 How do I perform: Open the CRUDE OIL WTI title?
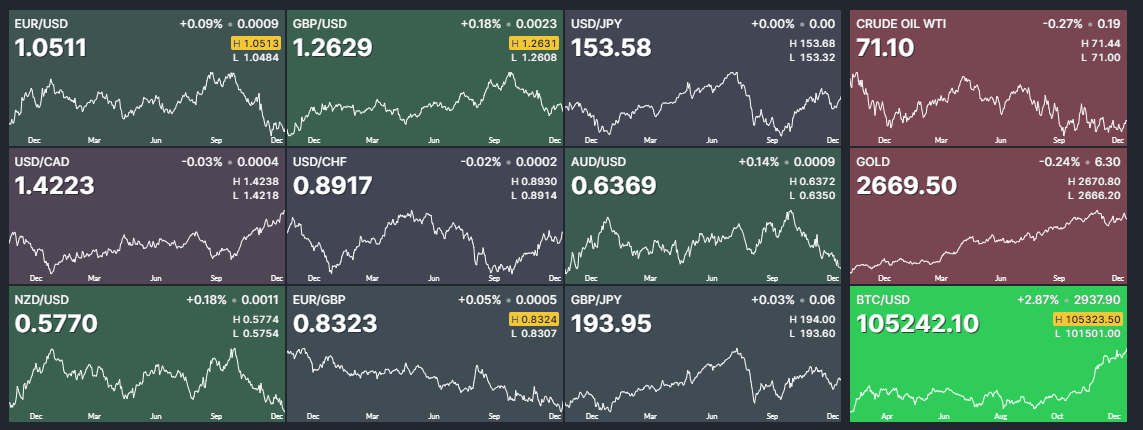point(901,24)
